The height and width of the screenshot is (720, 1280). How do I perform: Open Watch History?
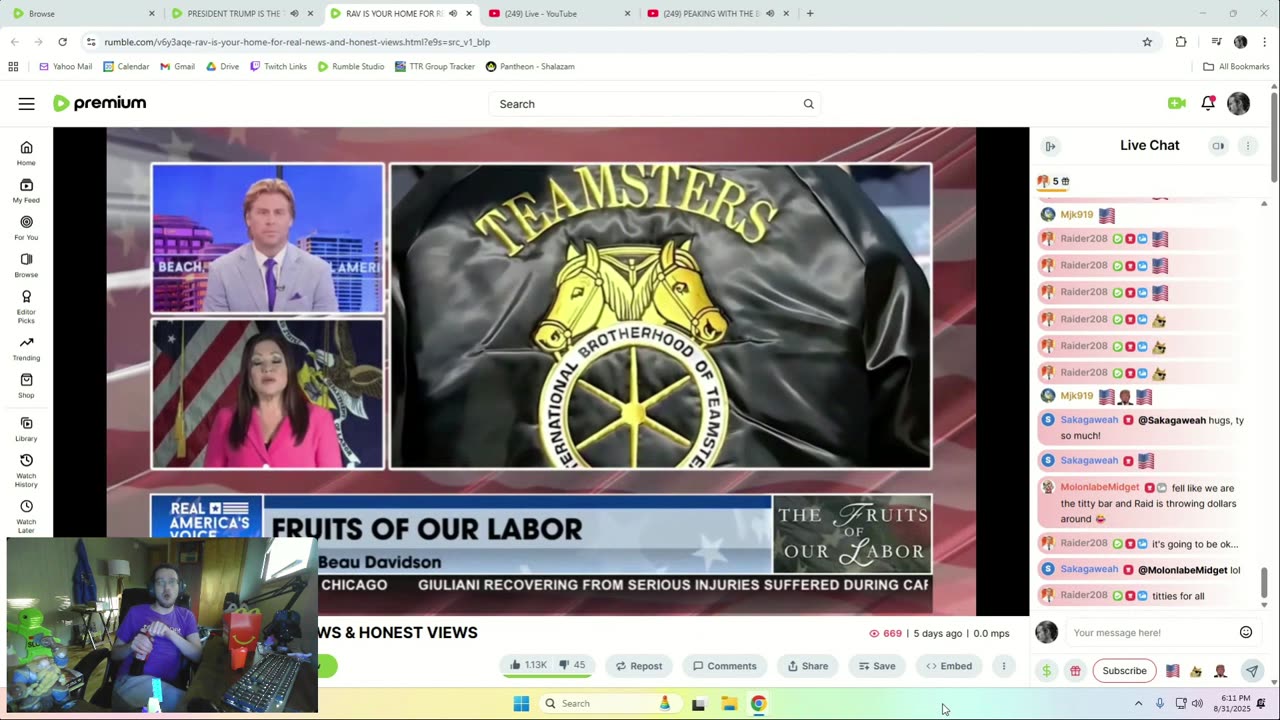click(x=26, y=470)
